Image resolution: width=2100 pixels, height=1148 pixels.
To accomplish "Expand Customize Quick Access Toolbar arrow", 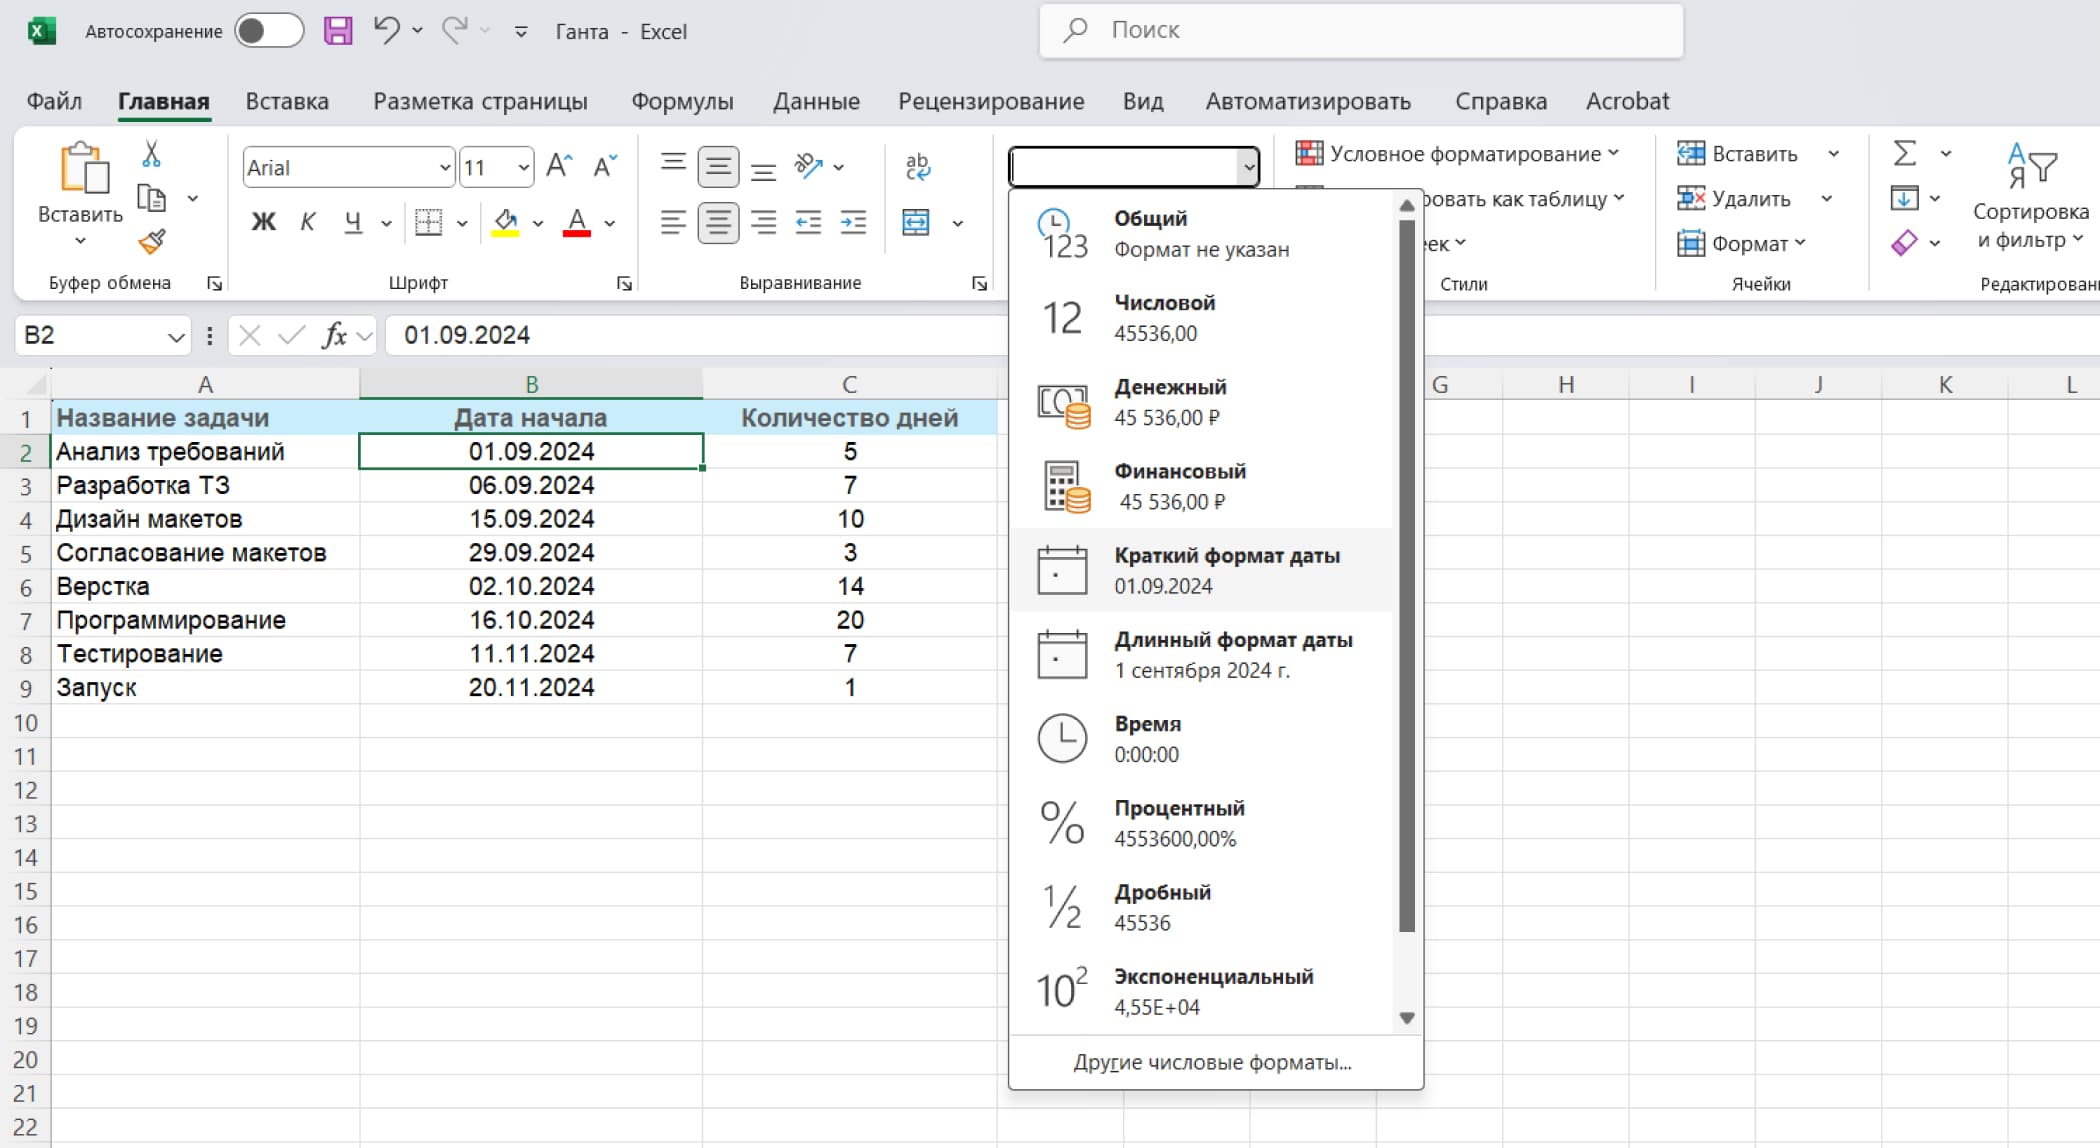I will tap(521, 31).
